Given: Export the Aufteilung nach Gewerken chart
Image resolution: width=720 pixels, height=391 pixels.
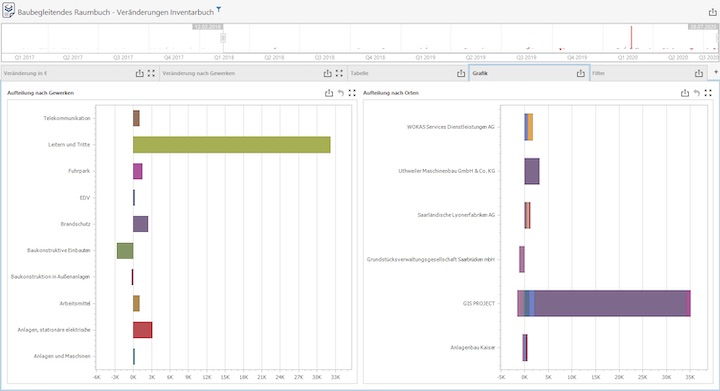Looking at the screenshot, I should (x=329, y=93).
